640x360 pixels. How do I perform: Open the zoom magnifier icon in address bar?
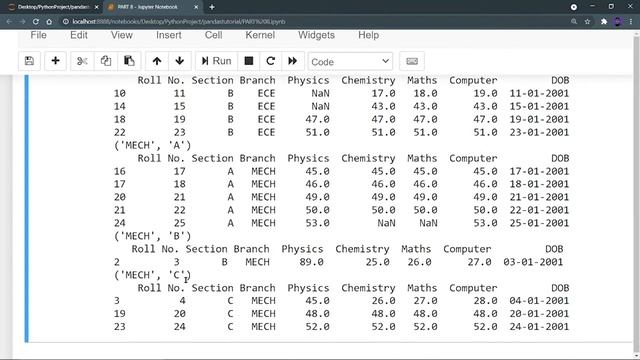click(x=574, y=22)
